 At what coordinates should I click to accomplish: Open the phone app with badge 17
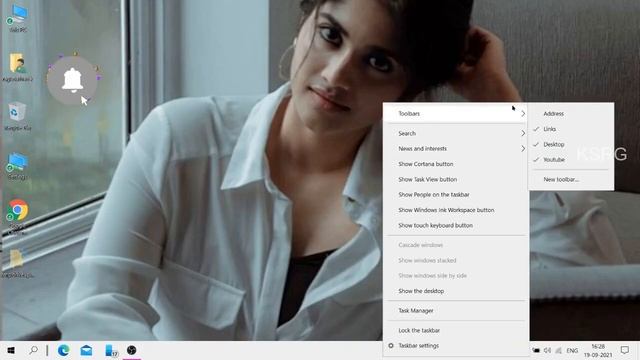(x=111, y=351)
